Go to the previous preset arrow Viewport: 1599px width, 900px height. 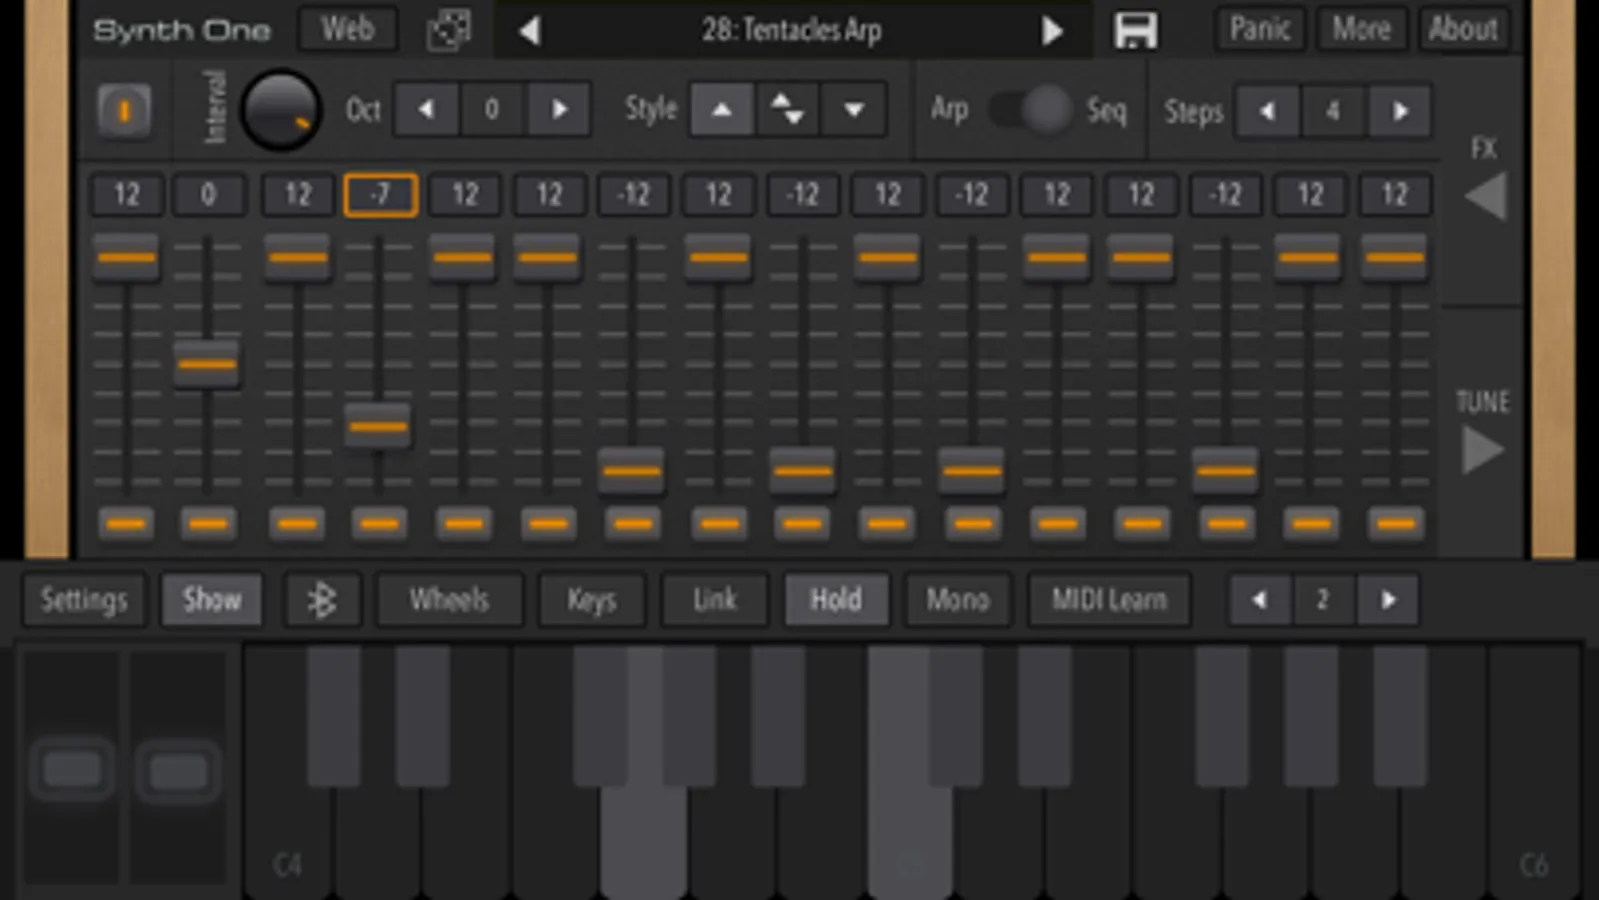530,31
